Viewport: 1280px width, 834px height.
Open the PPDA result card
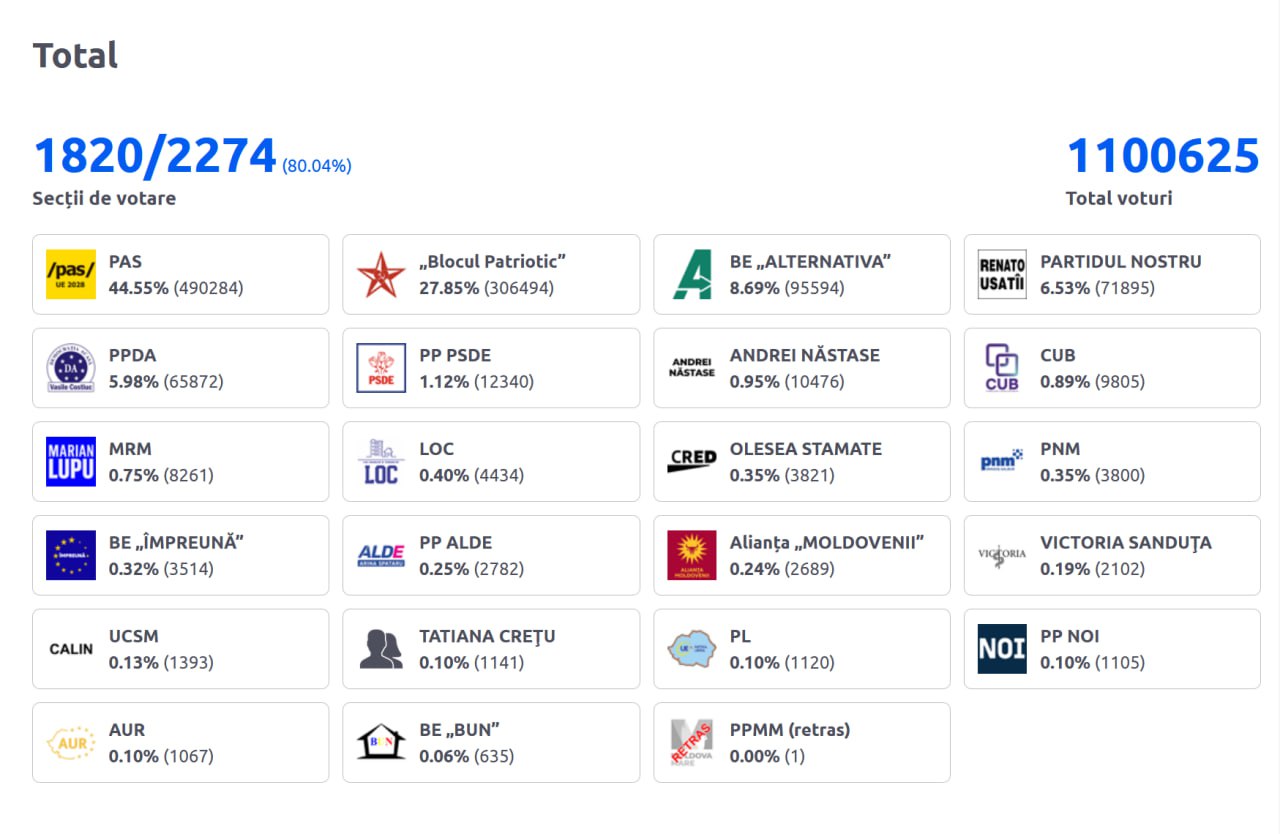click(180, 368)
